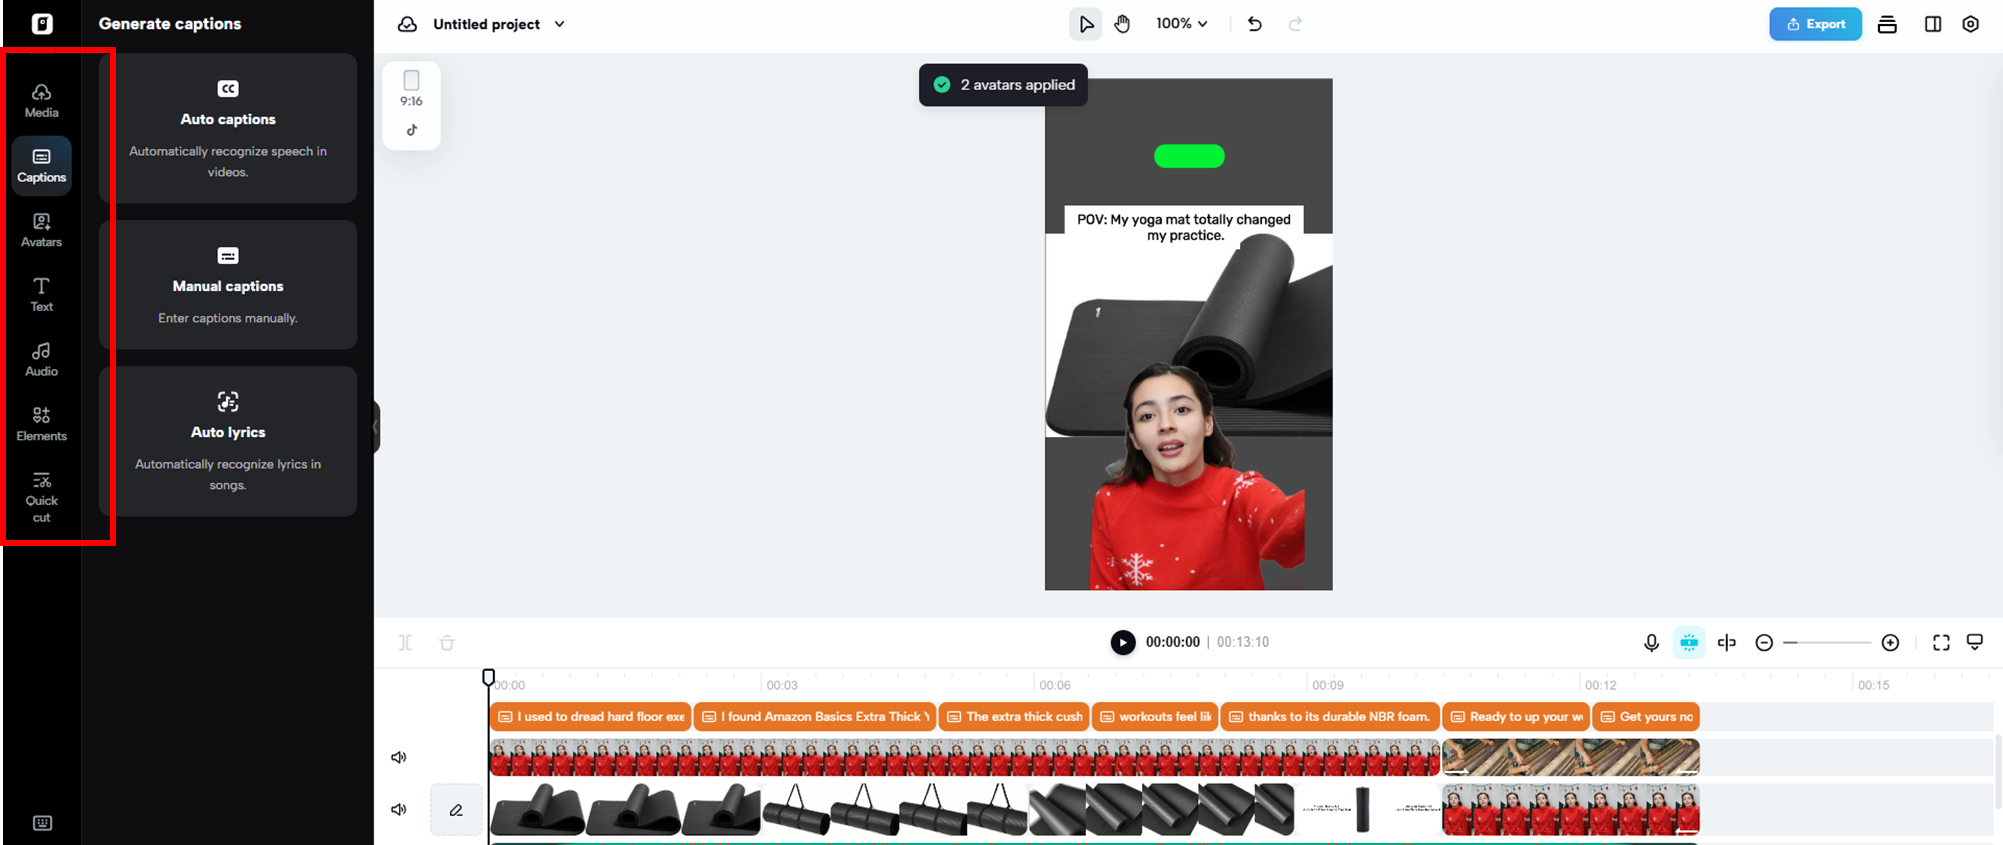Click the split-at-playhead icon near microphone
This screenshot has height=845, width=2003.
coord(1727,642)
